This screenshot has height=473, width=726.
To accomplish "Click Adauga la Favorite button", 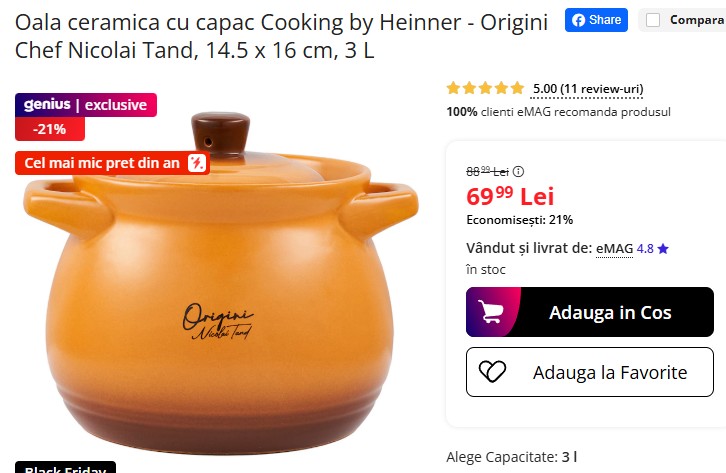I will click(x=589, y=372).
